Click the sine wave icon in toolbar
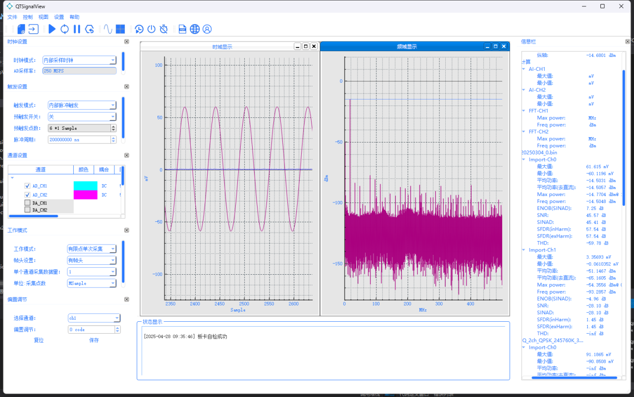 point(108,29)
